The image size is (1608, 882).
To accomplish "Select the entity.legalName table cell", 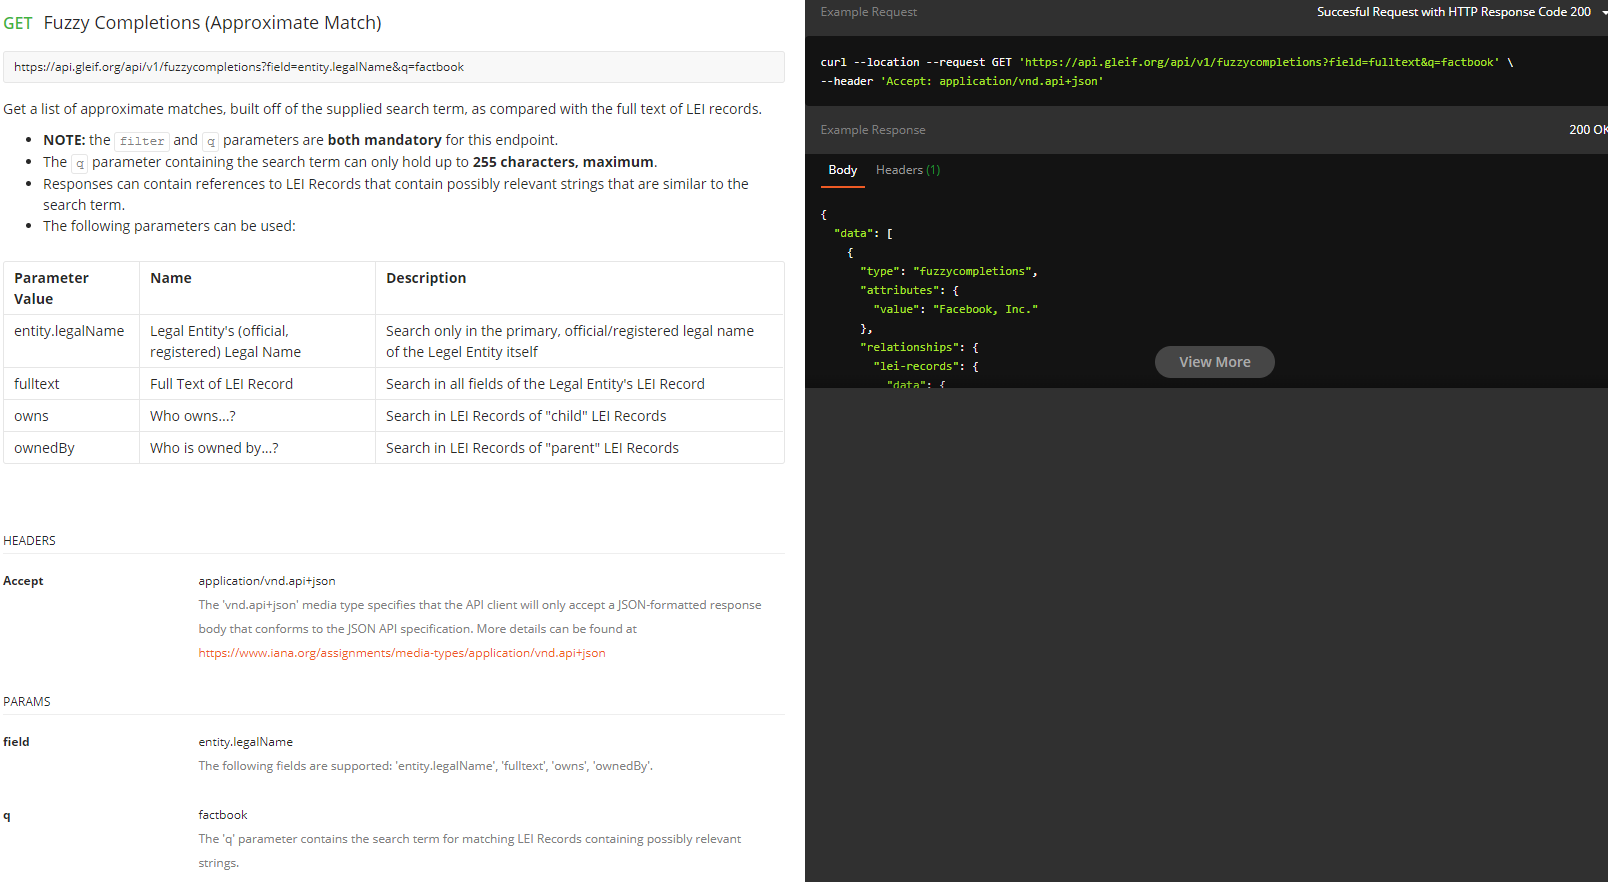I will tap(69, 331).
